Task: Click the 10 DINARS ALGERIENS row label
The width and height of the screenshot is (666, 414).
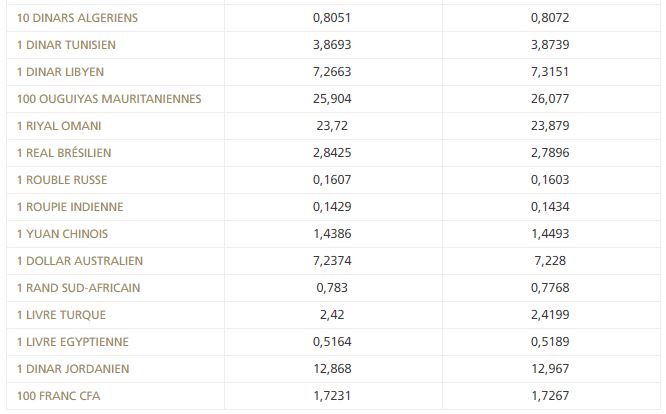Action: (x=77, y=18)
